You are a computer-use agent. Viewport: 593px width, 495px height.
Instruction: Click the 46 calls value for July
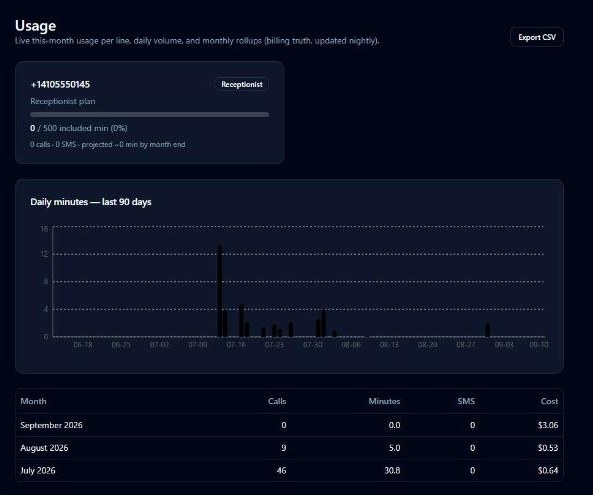(x=281, y=470)
